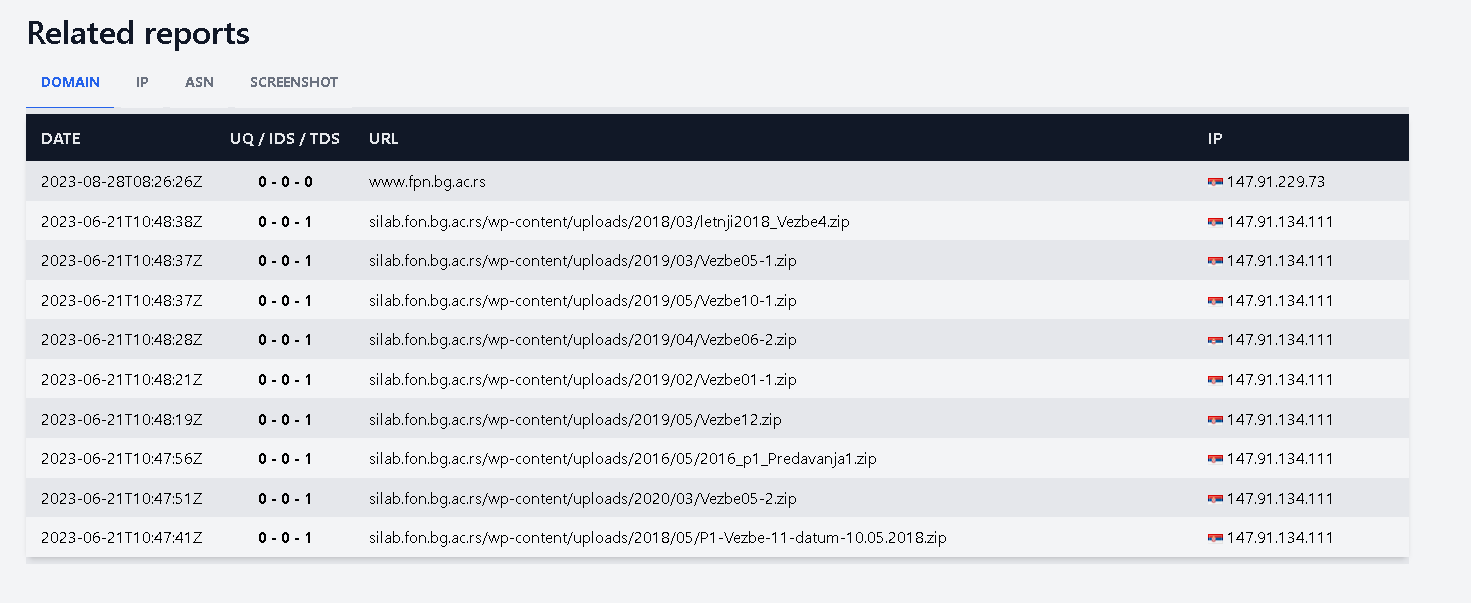Open the Vezbe05-2.zip URL report

[583, 499]
